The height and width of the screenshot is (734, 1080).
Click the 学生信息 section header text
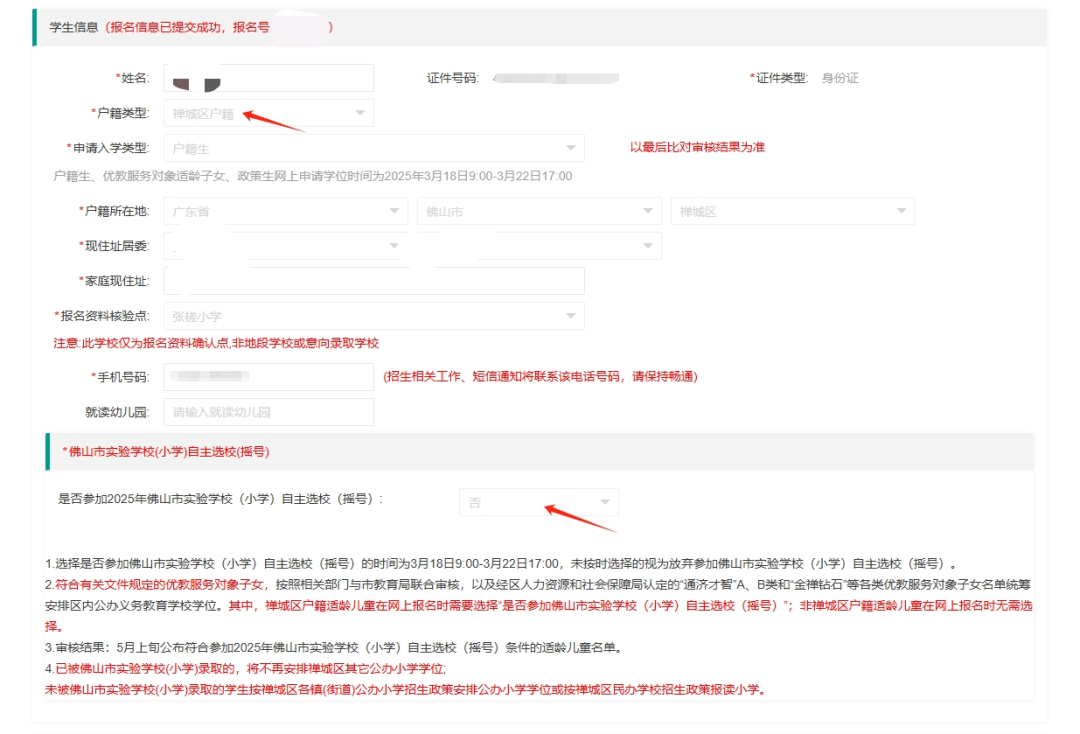click(74, 28)
